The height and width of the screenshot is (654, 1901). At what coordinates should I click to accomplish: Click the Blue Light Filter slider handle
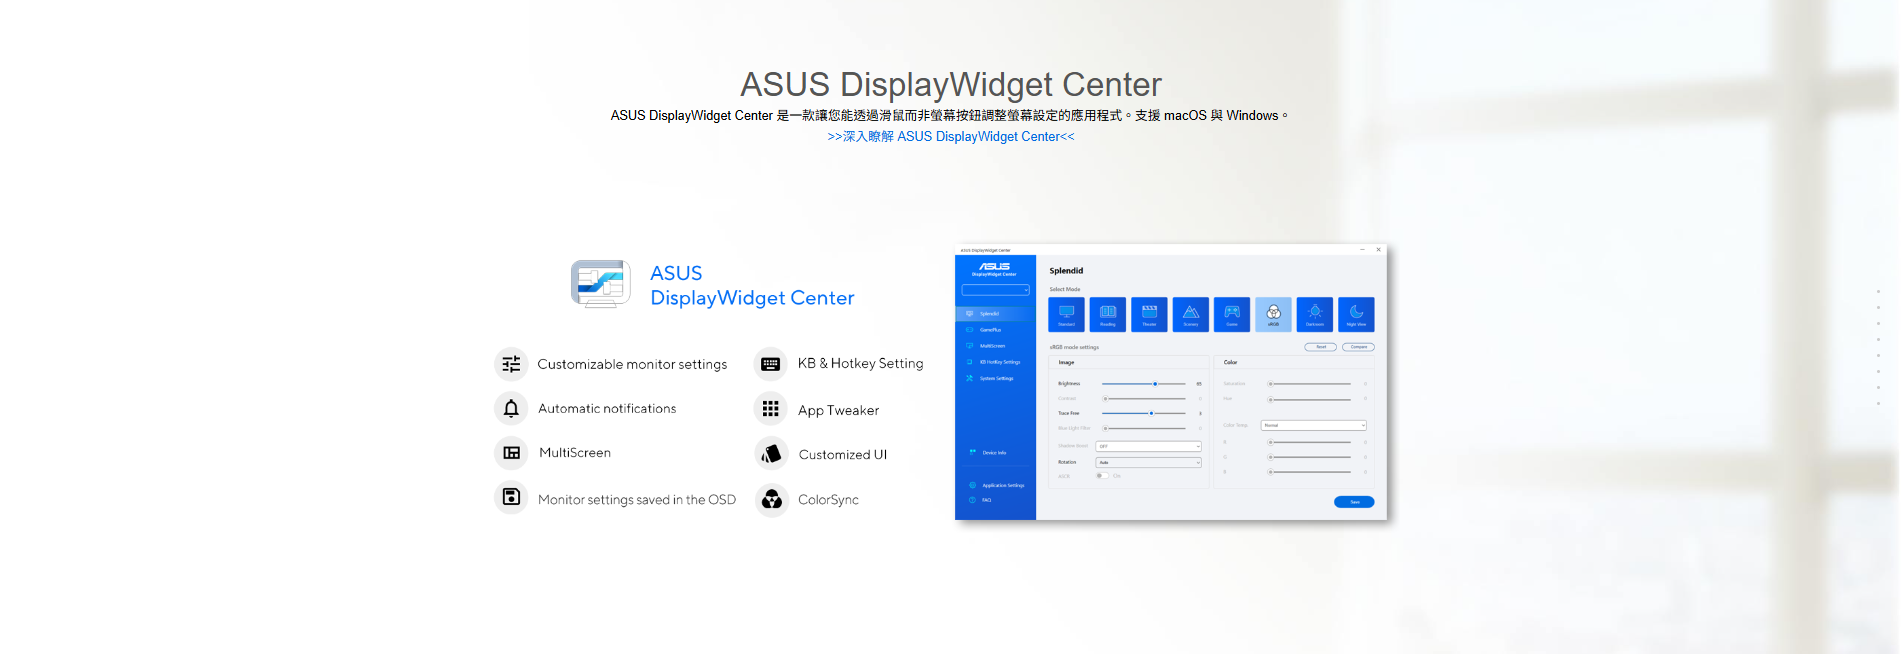pos(1105,428)
